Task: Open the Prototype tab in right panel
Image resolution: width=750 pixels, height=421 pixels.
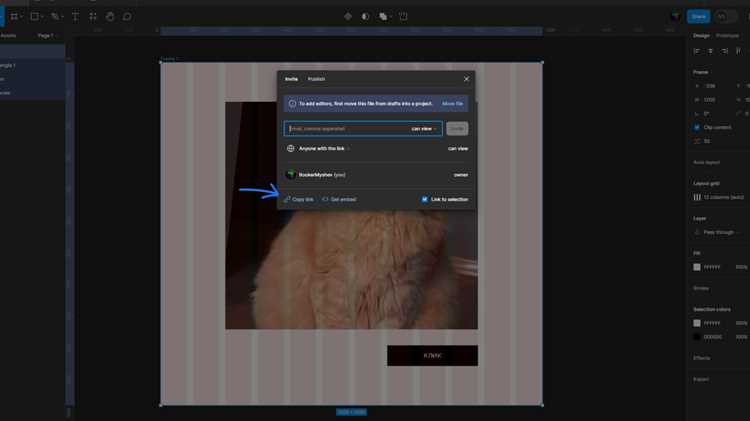Action: pos(727,36)
